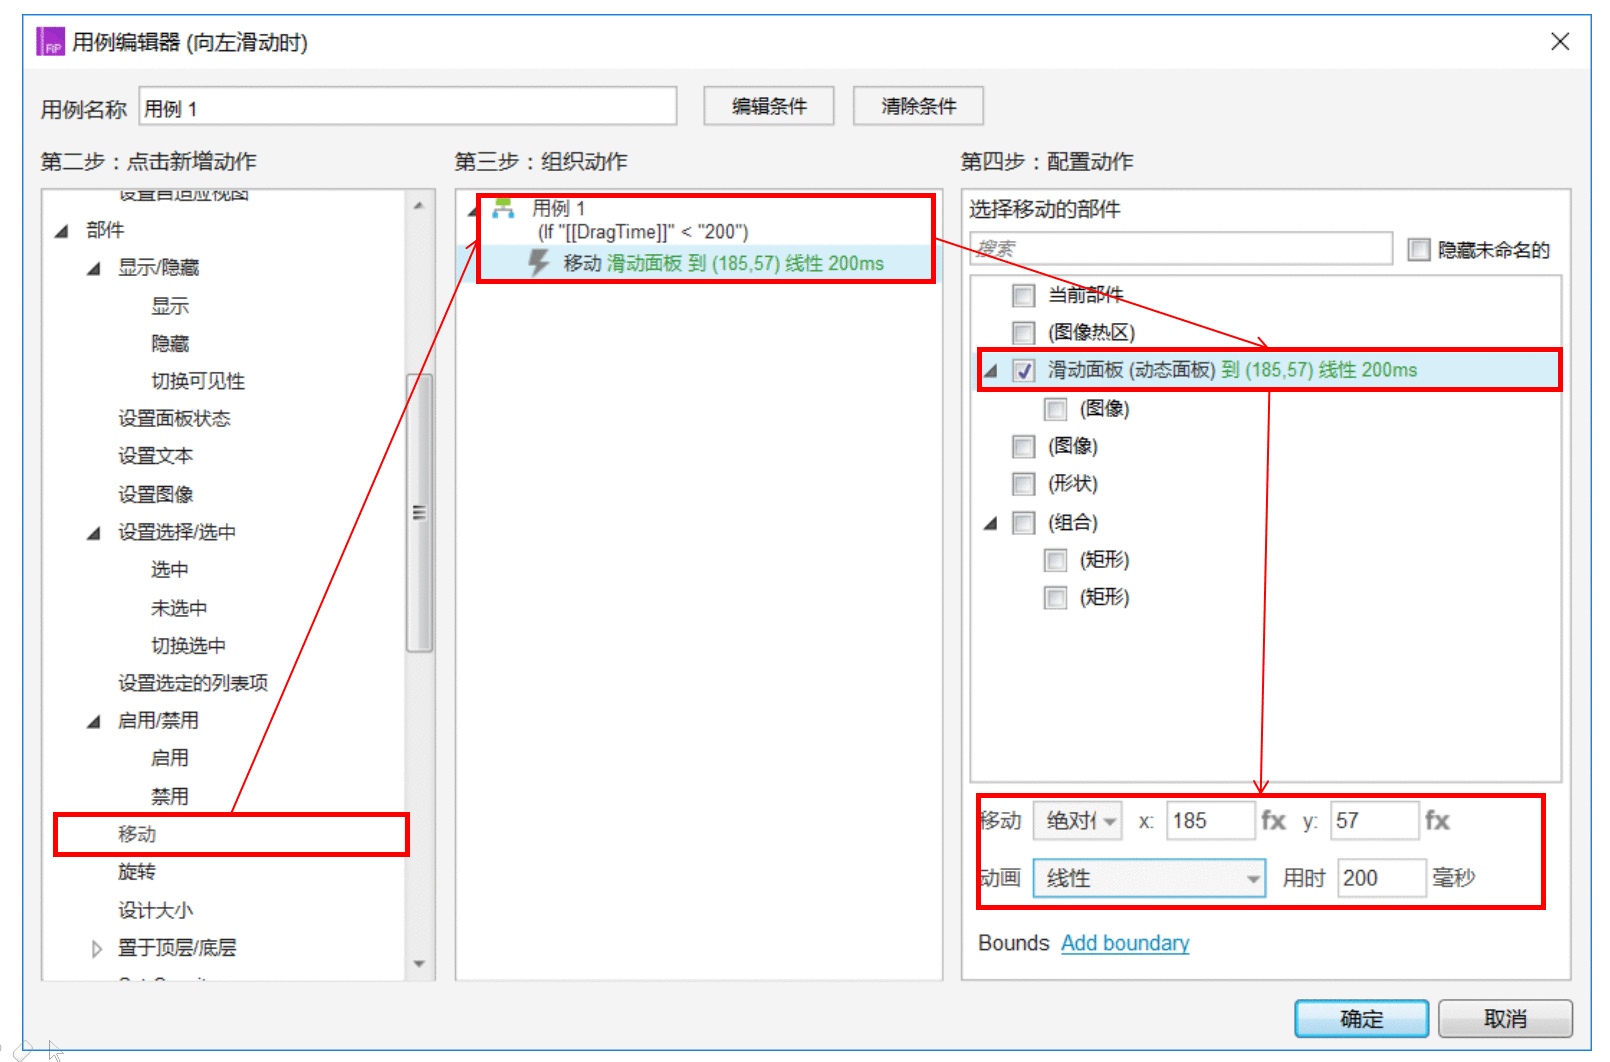This screenshot has height=1062, width=1610.
Task: Click the 搜索 widget search box
Action: click(x=1181, y=248)
